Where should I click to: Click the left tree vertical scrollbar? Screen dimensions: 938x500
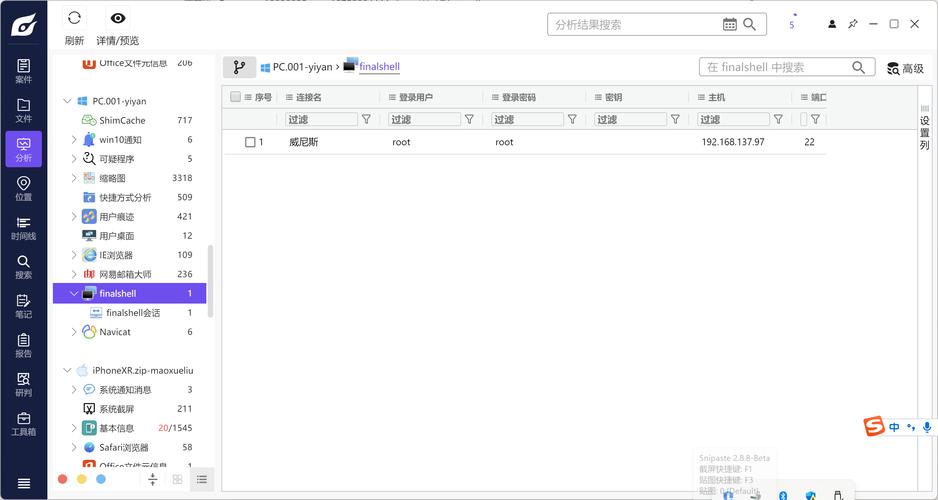[x=210, y=281]
